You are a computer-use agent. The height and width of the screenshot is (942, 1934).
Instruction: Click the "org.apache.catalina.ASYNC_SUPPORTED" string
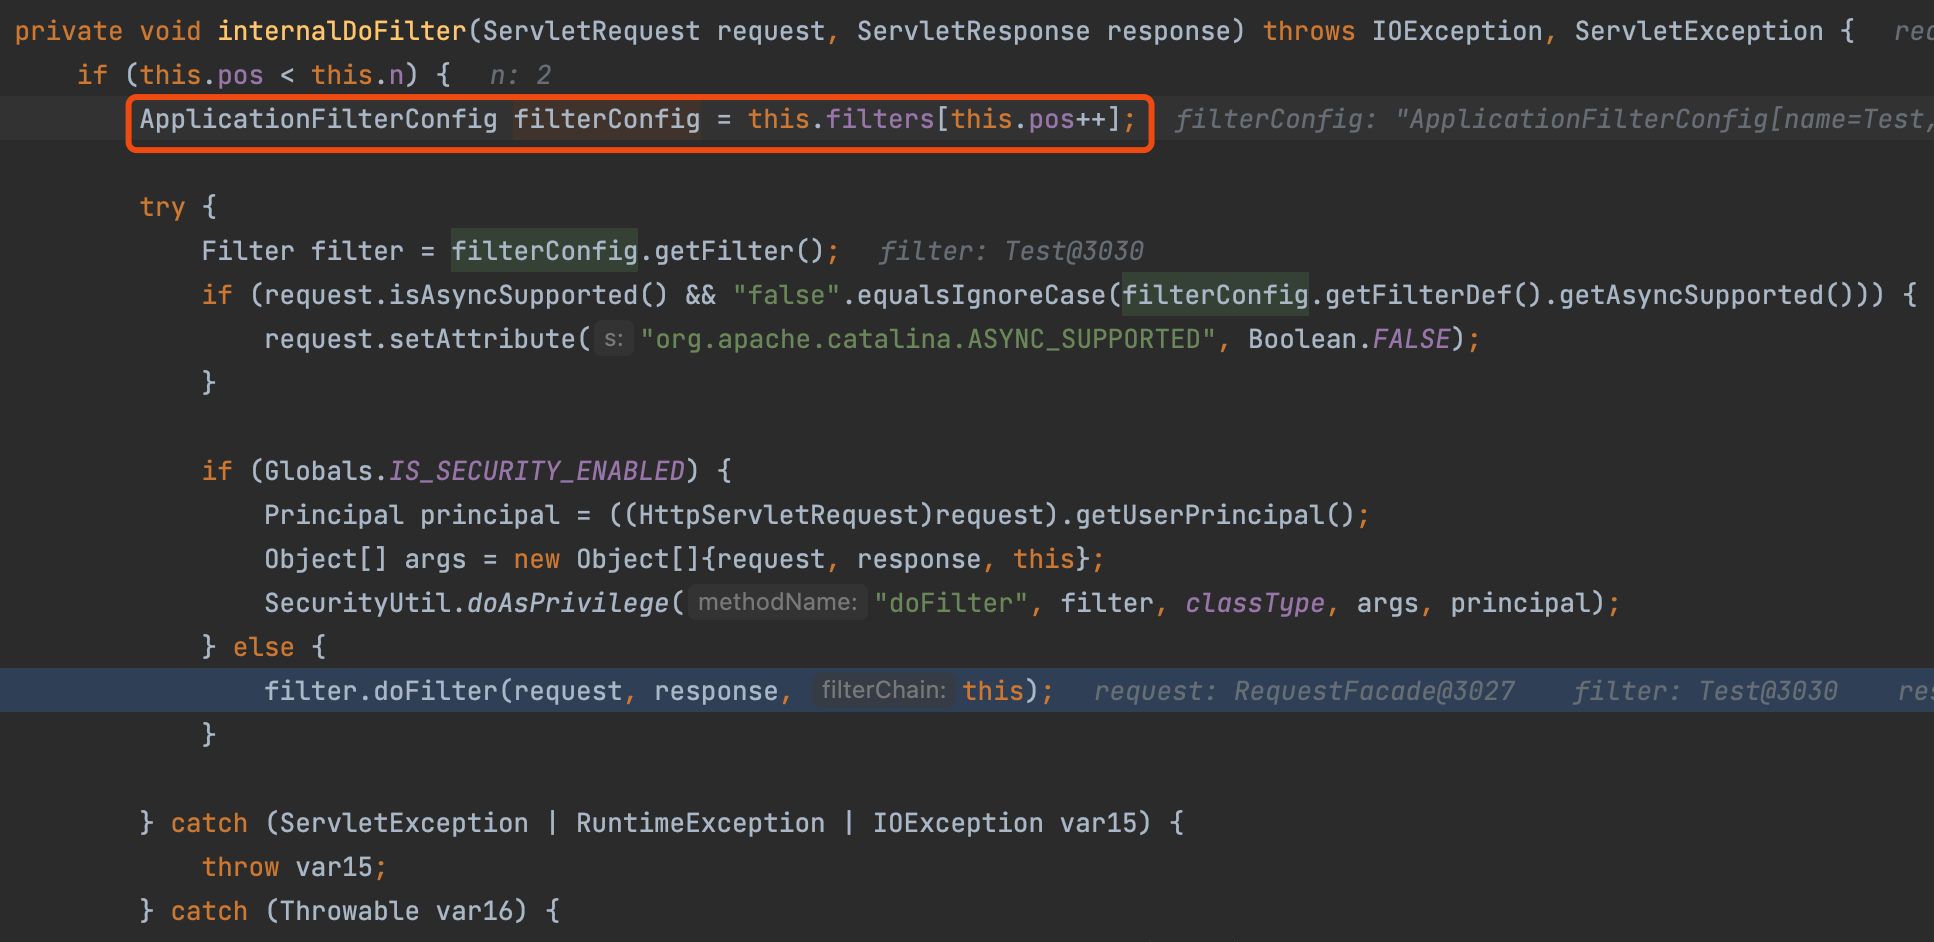(x=928, y=339)
